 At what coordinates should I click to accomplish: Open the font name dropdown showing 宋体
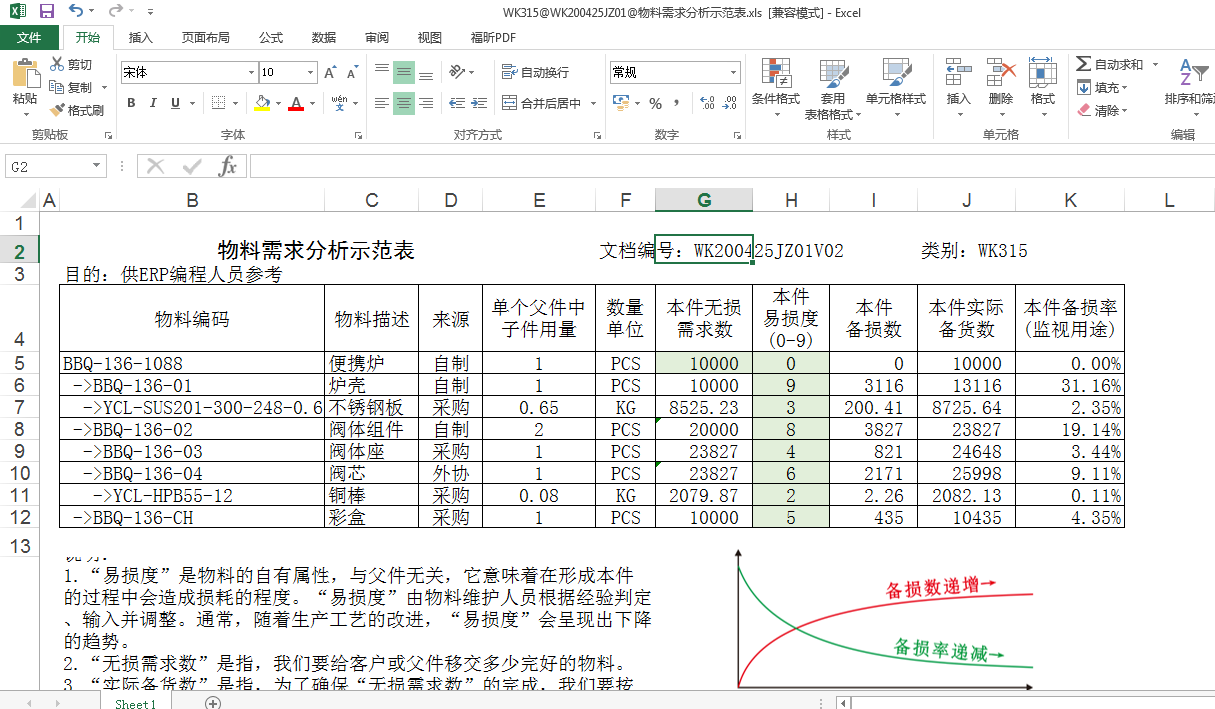(251, 72)
